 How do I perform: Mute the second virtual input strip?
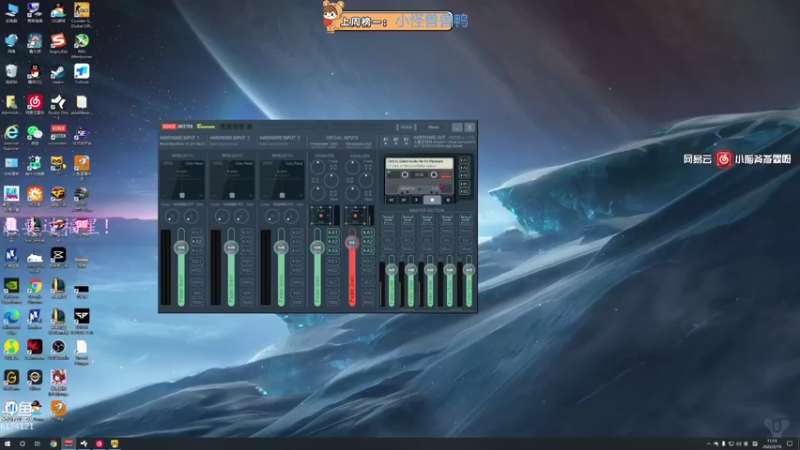pos(368,302)
